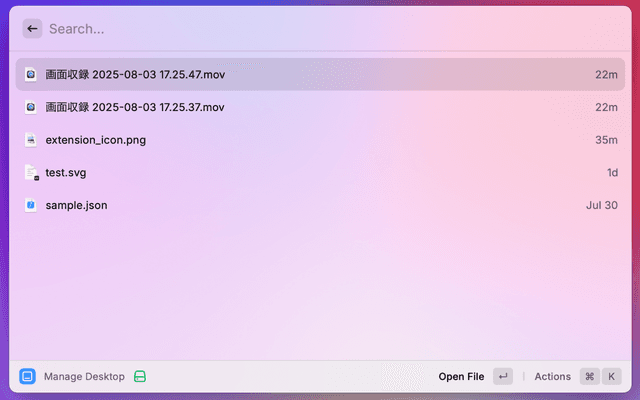Focus the Search input field
The width and height of the screenshot is (640, 400).
pyautogui.click(x=300, y=29)
